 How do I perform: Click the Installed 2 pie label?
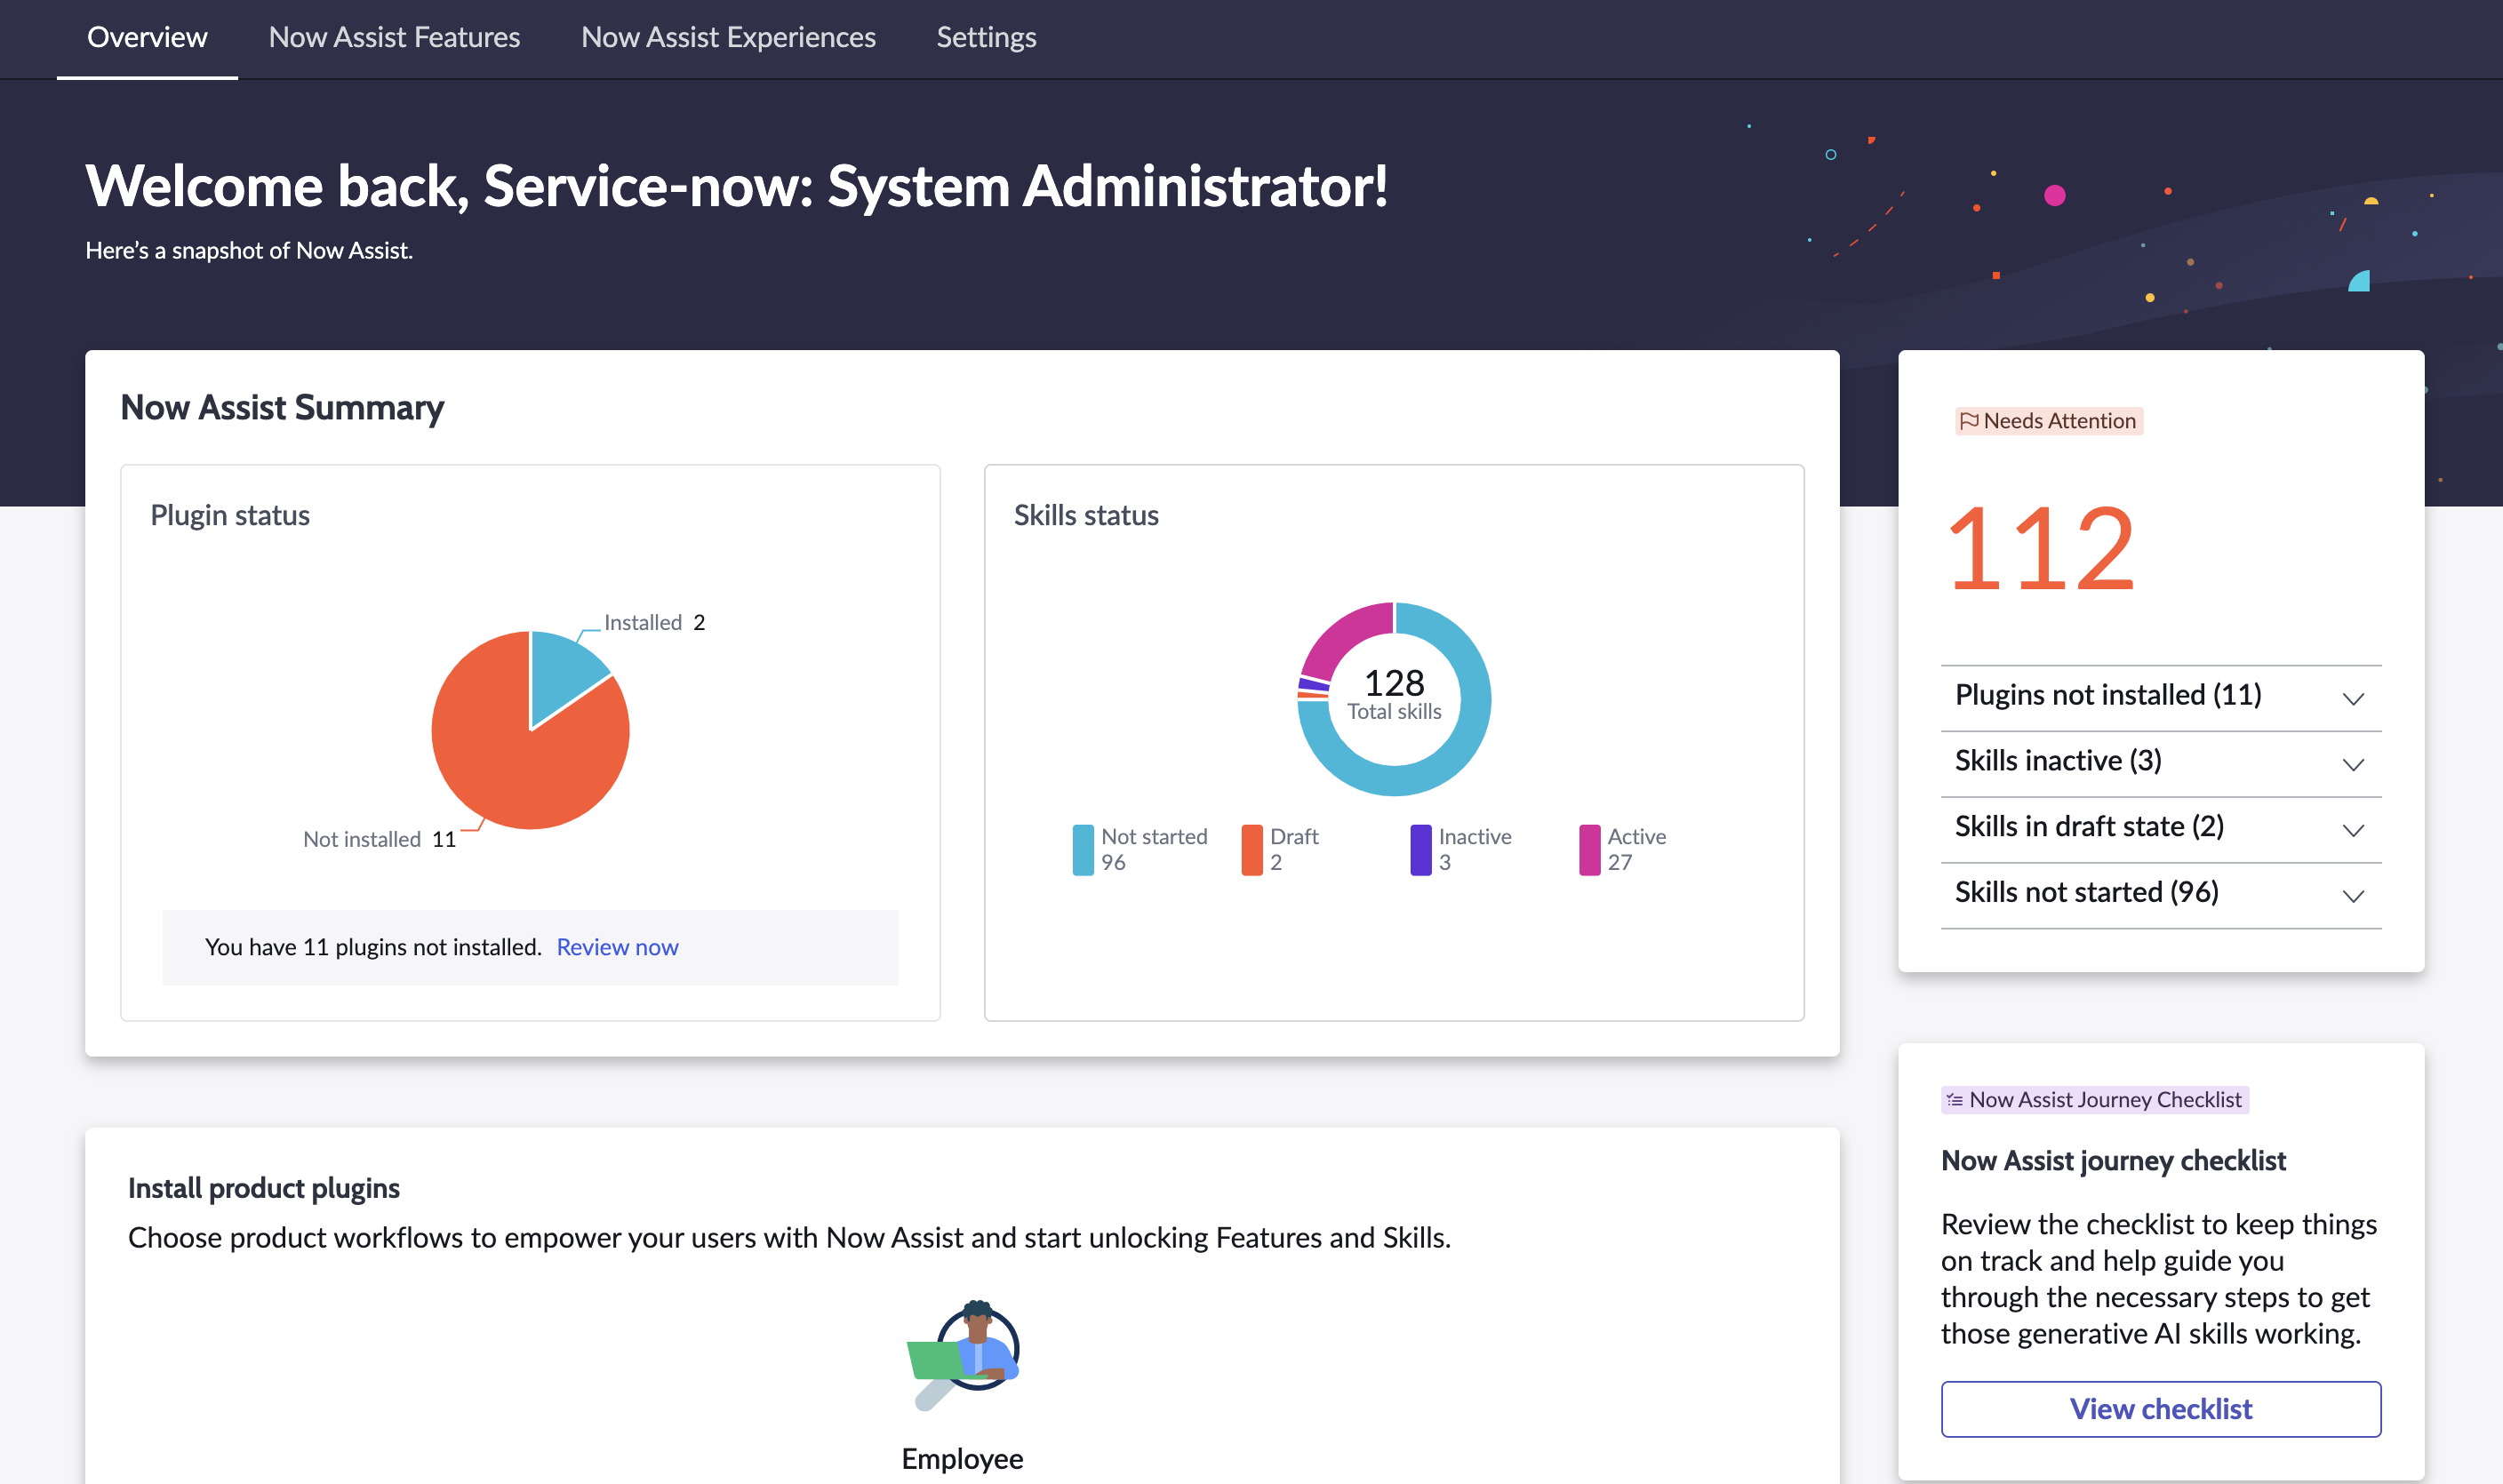coord(655,622)
